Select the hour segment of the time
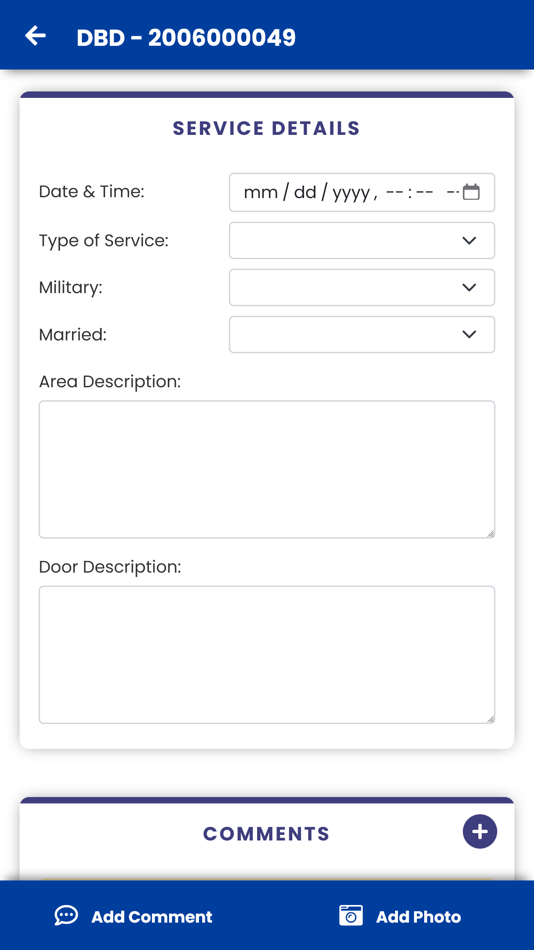534x950 pixels. coord(395,193)
